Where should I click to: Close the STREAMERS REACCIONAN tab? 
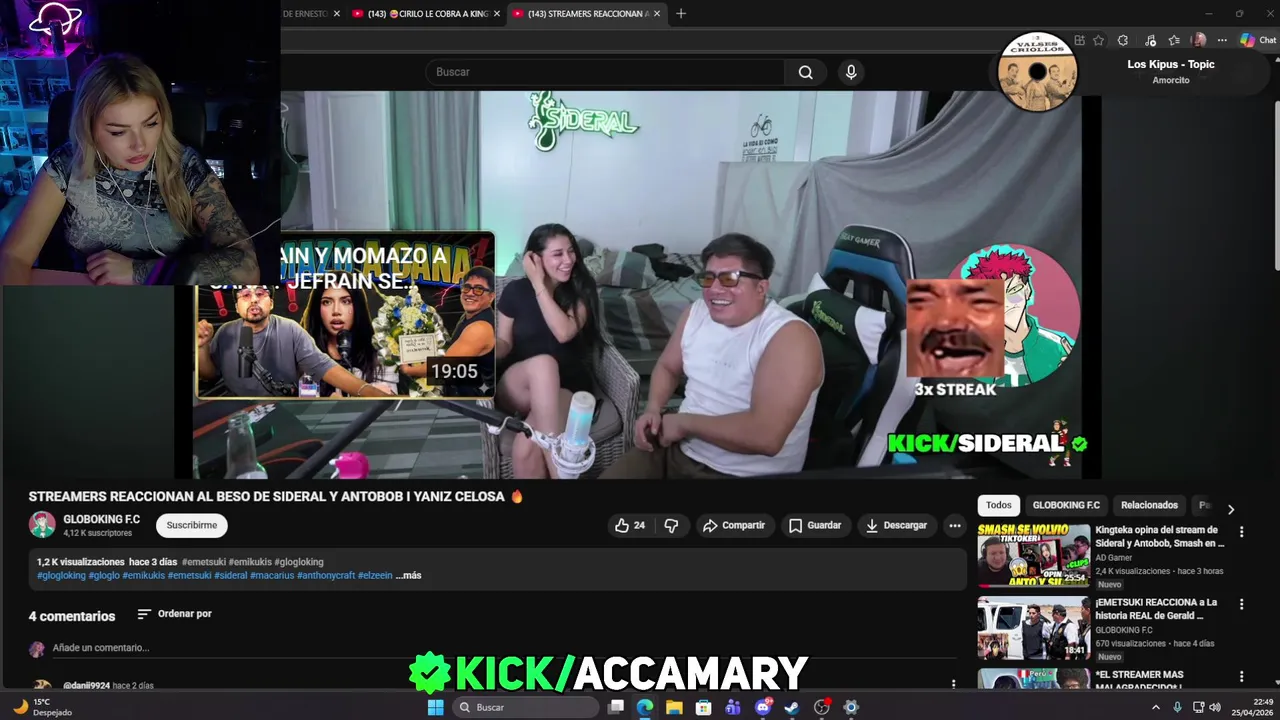[657, 14]
